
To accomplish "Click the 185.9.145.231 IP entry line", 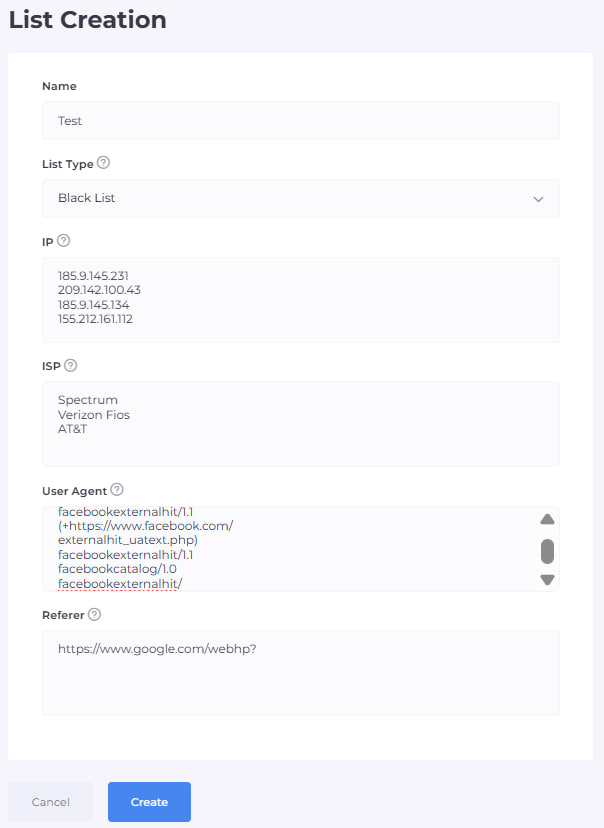I will coord(94,275).
